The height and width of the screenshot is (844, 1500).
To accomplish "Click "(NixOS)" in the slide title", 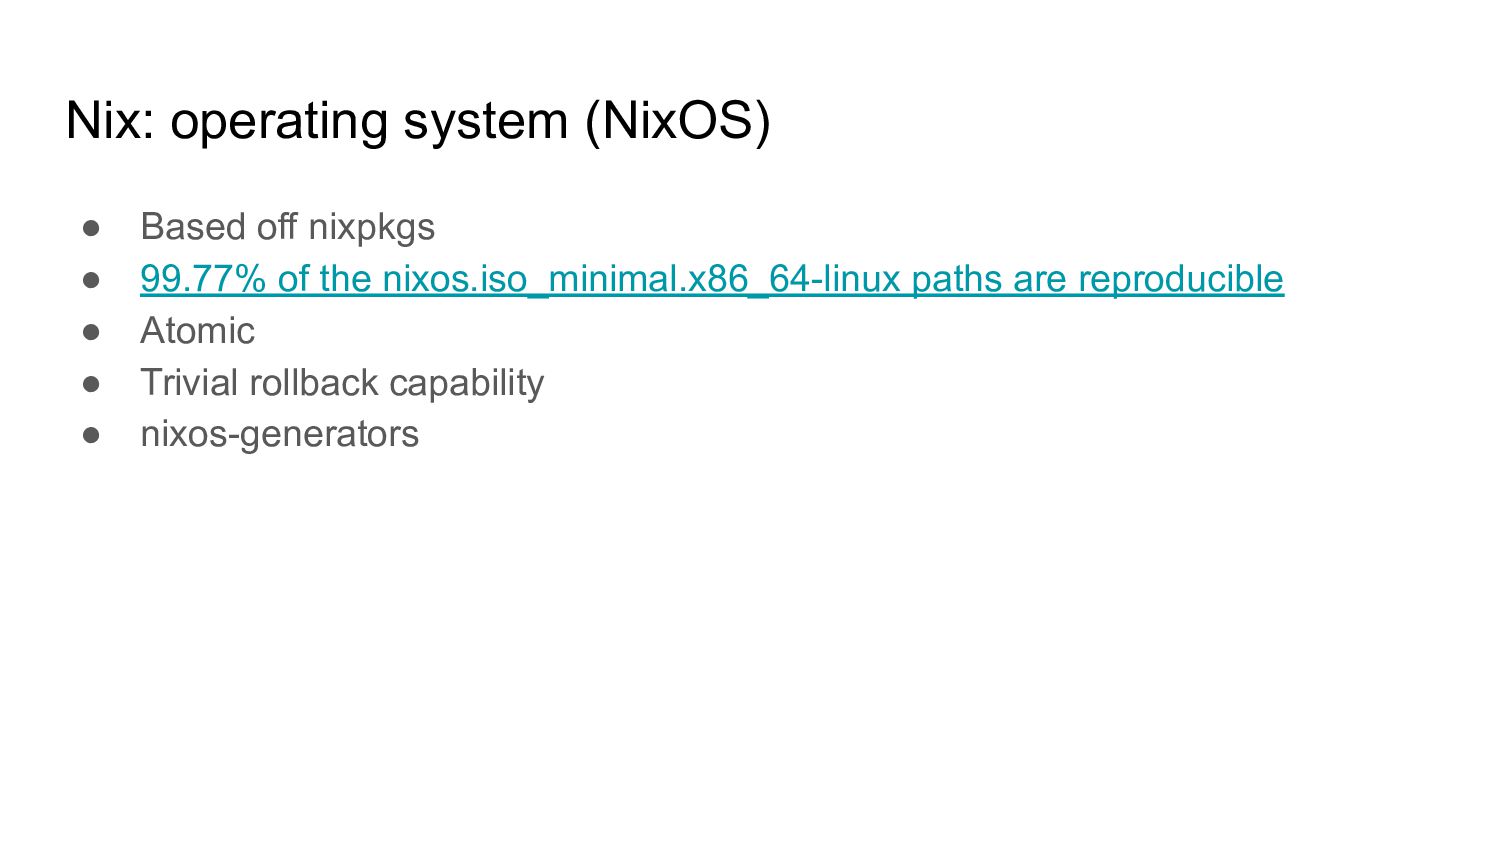I will coord(678,122).
